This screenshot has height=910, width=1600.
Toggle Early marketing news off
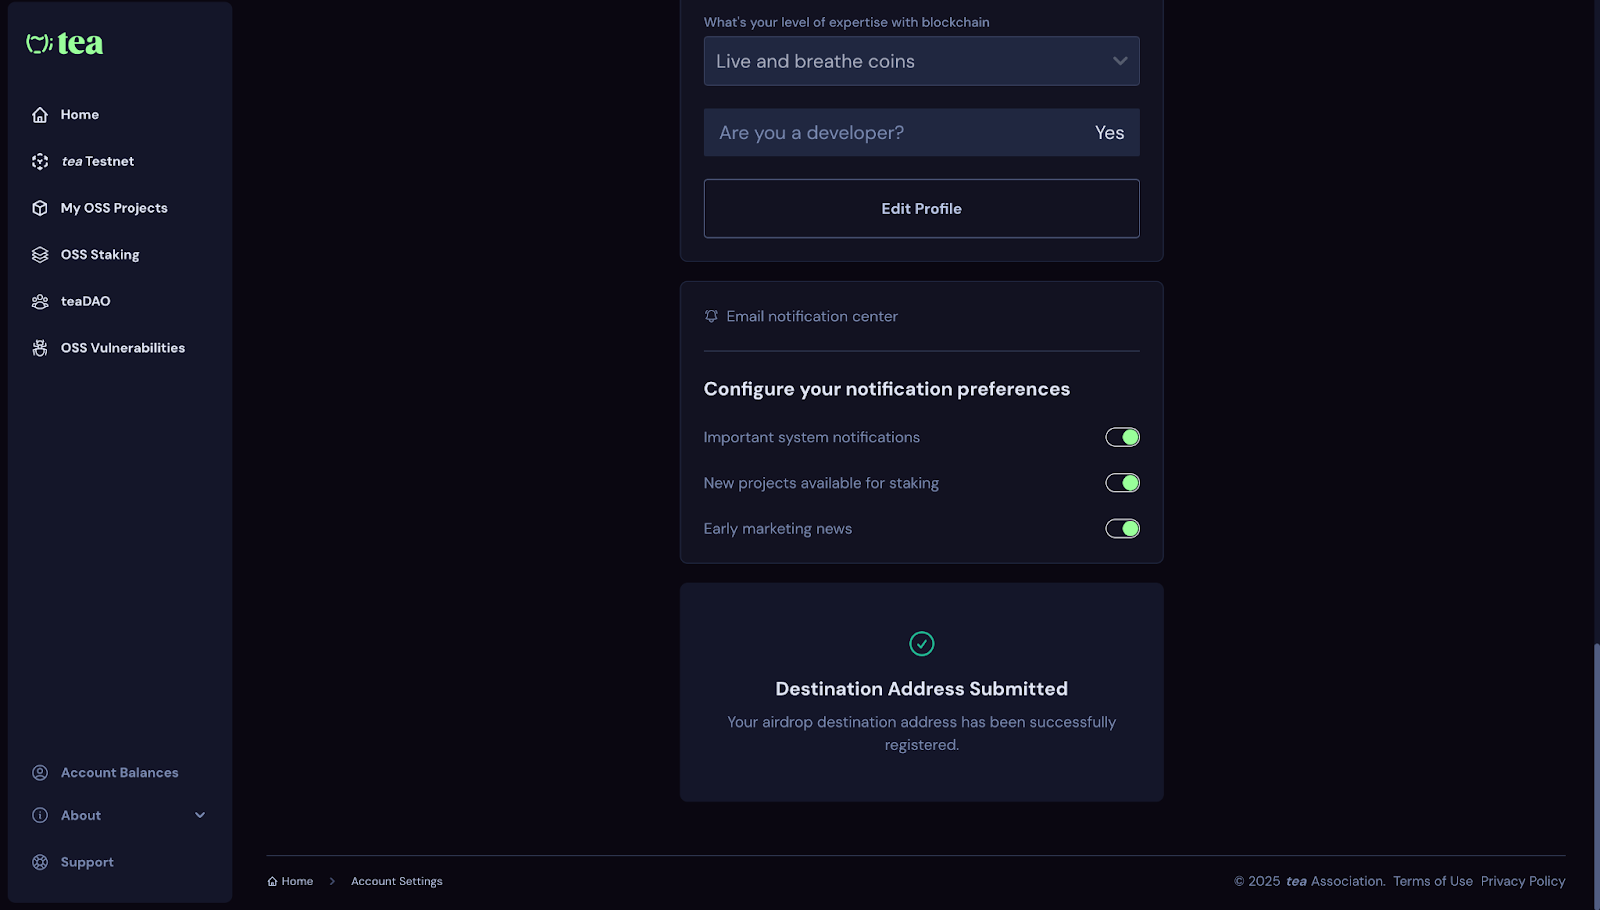[x=1122, y=528]
